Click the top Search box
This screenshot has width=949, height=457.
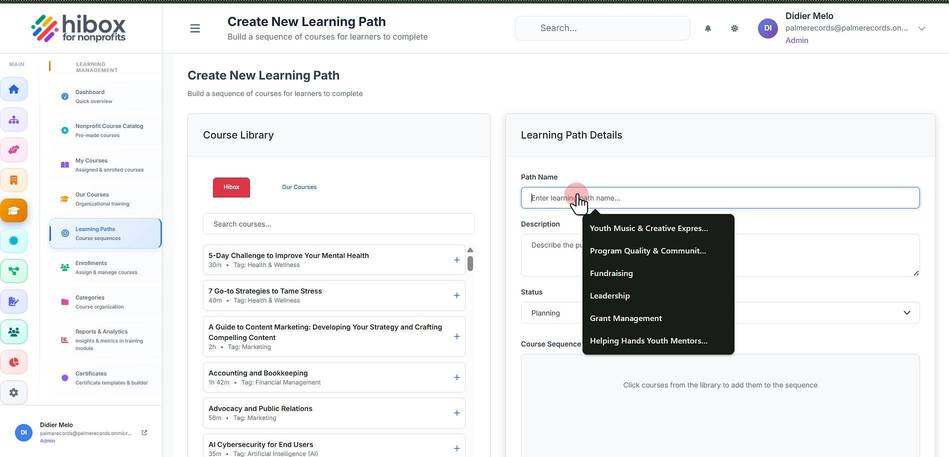(602, 28)
